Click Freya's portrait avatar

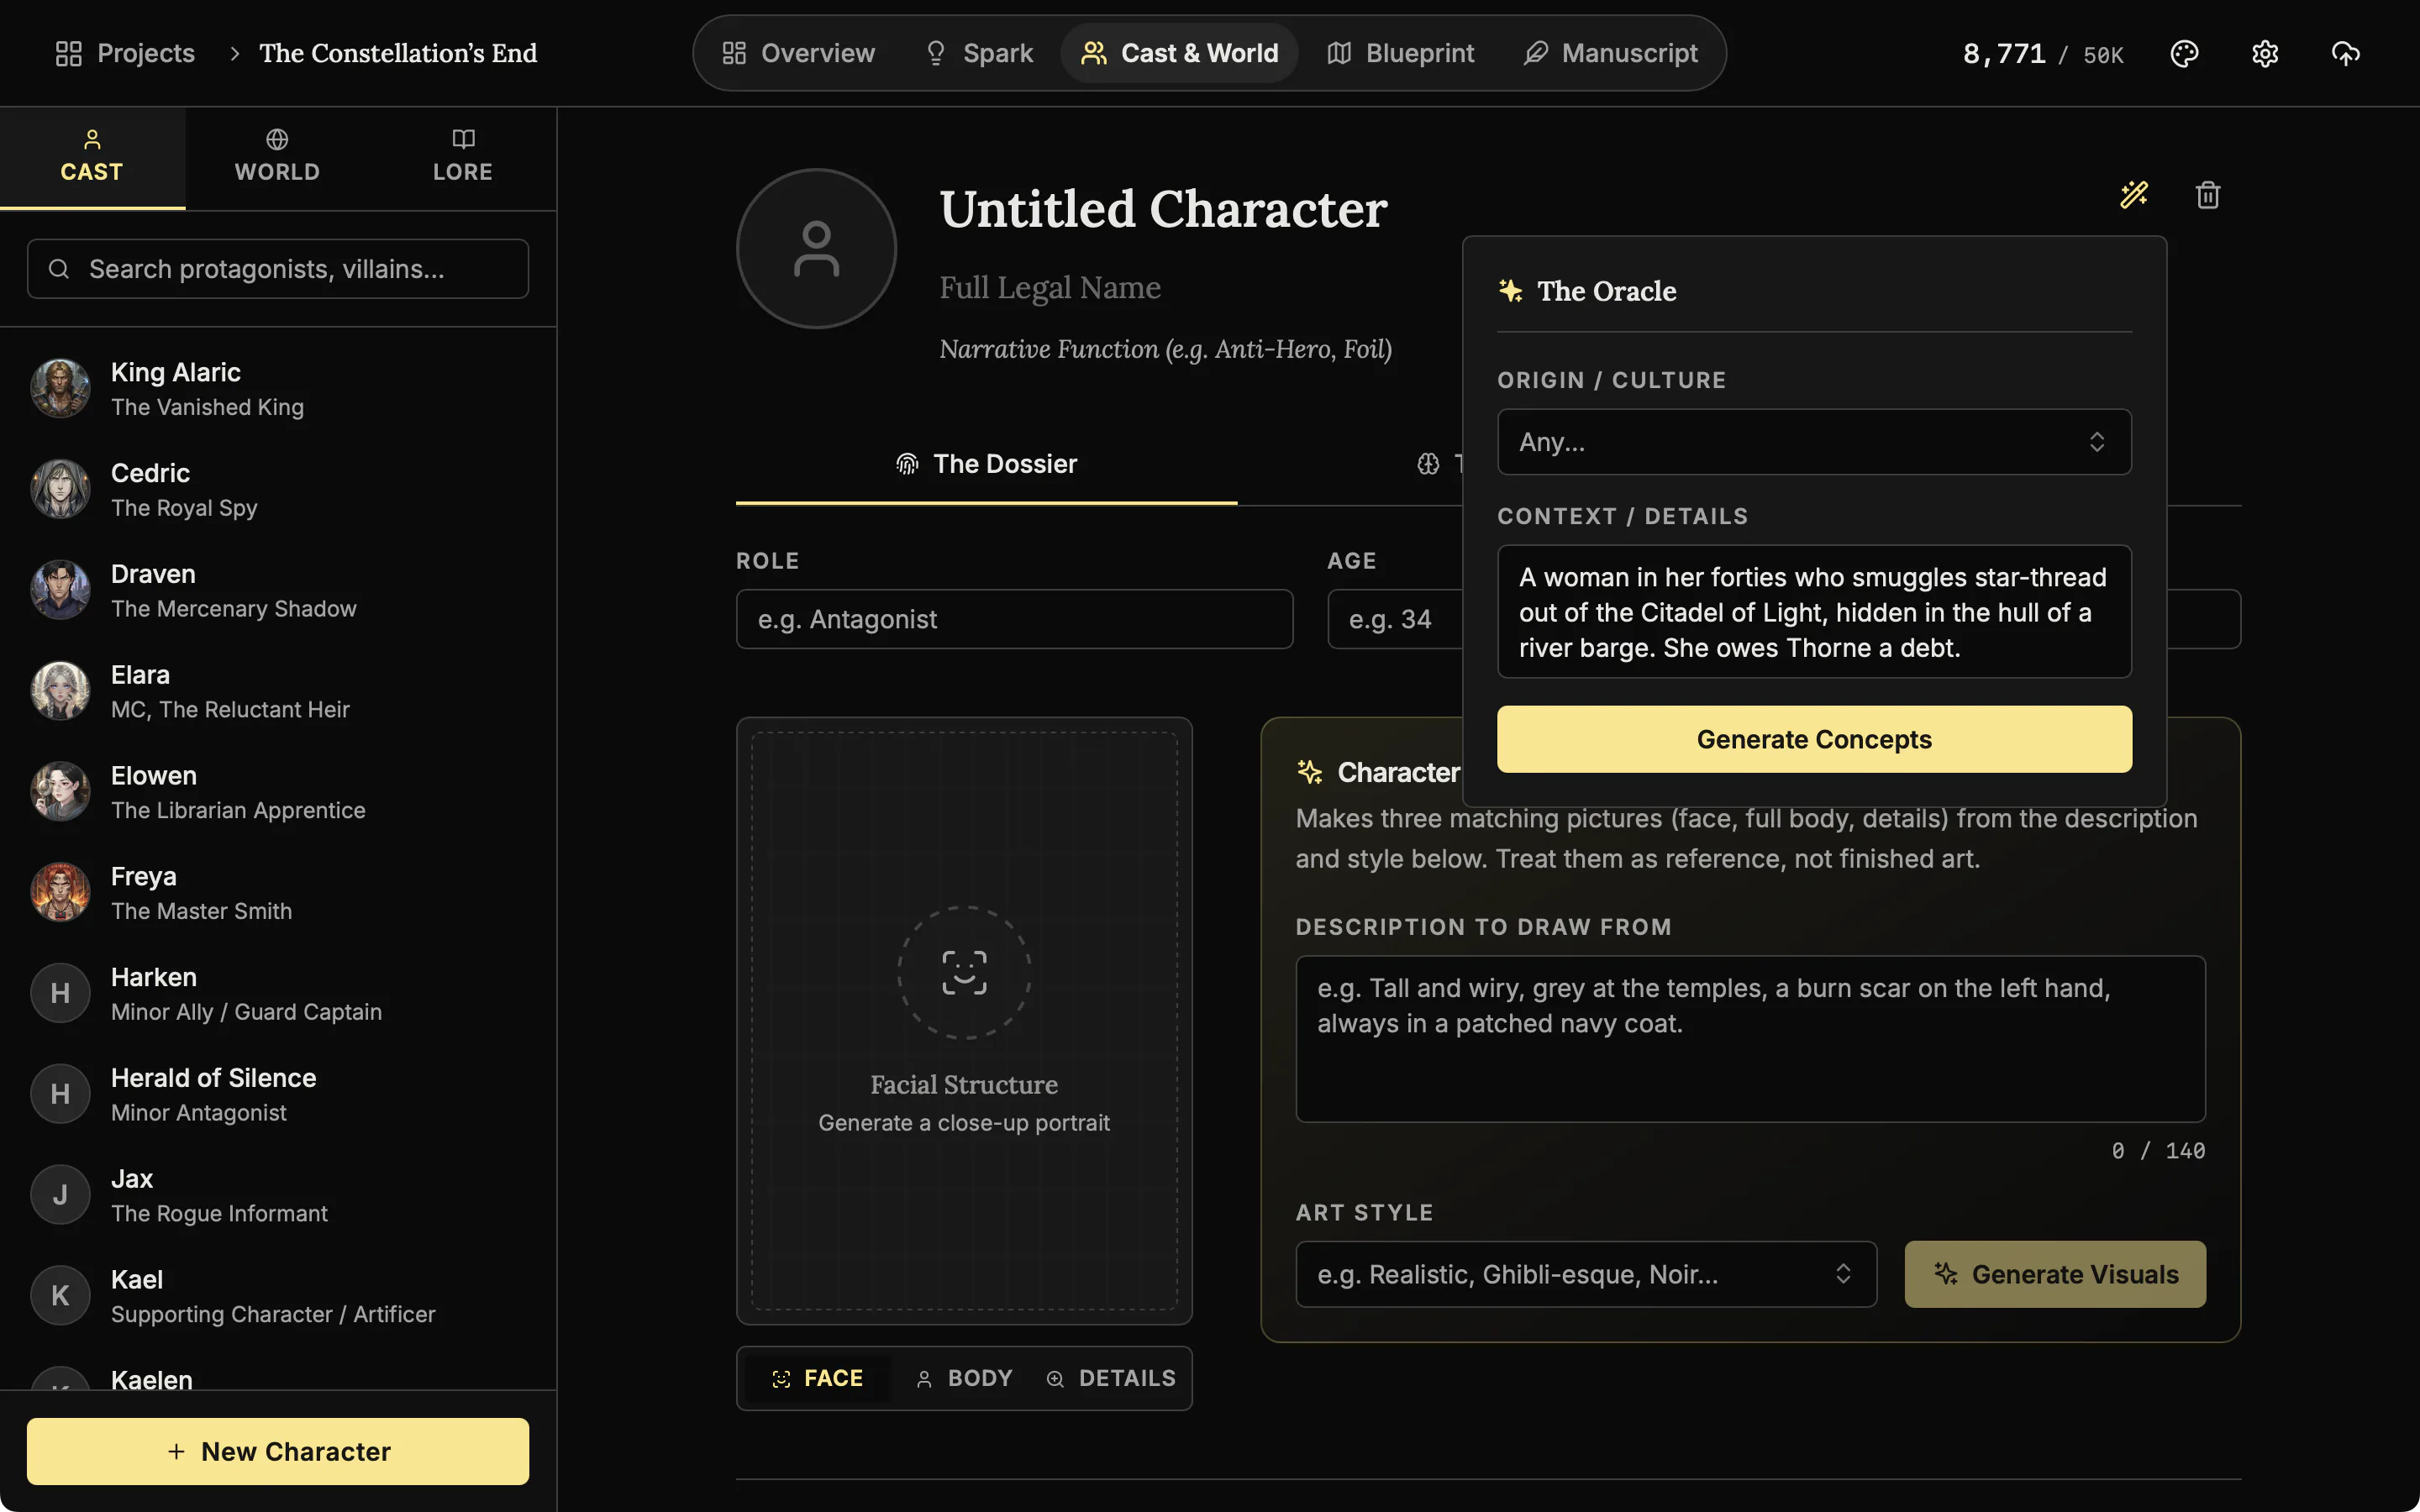(x=60, y=892)
